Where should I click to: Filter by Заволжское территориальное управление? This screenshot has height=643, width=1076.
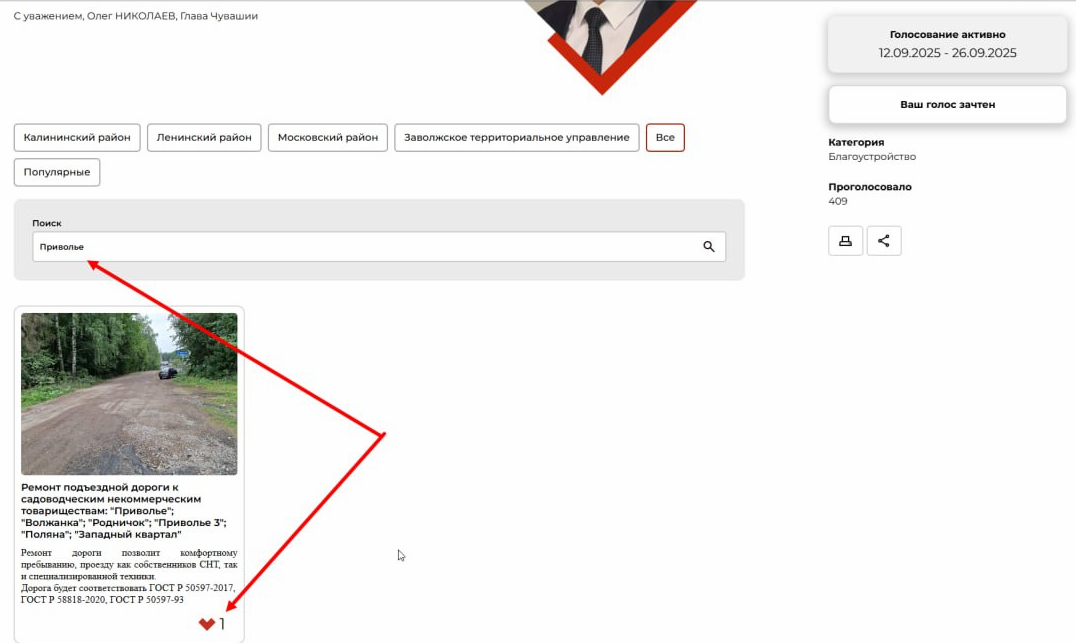click(x=516, y=137)
